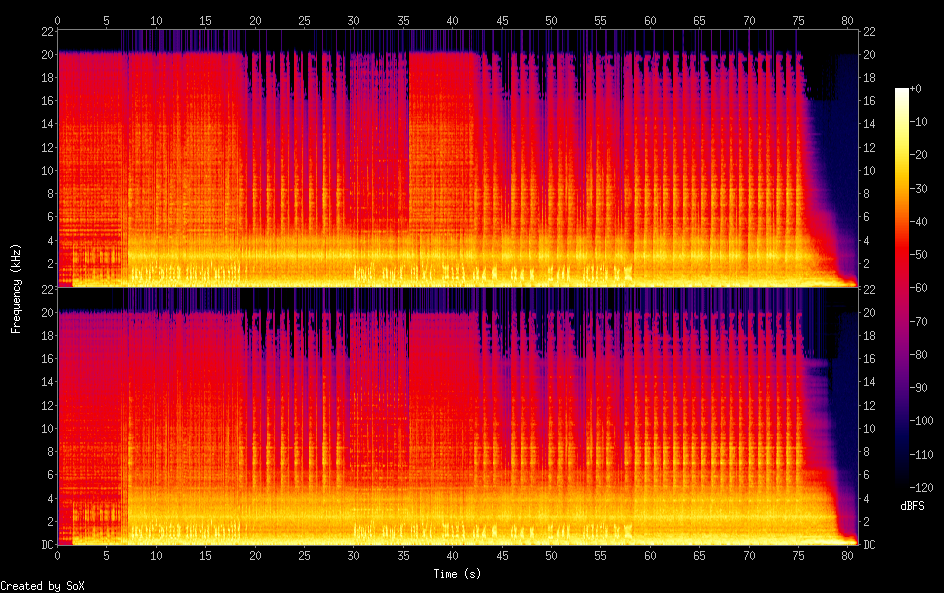
Task: Click the "Frequency (kHz)" axis title
Action: tap(16, 288)
